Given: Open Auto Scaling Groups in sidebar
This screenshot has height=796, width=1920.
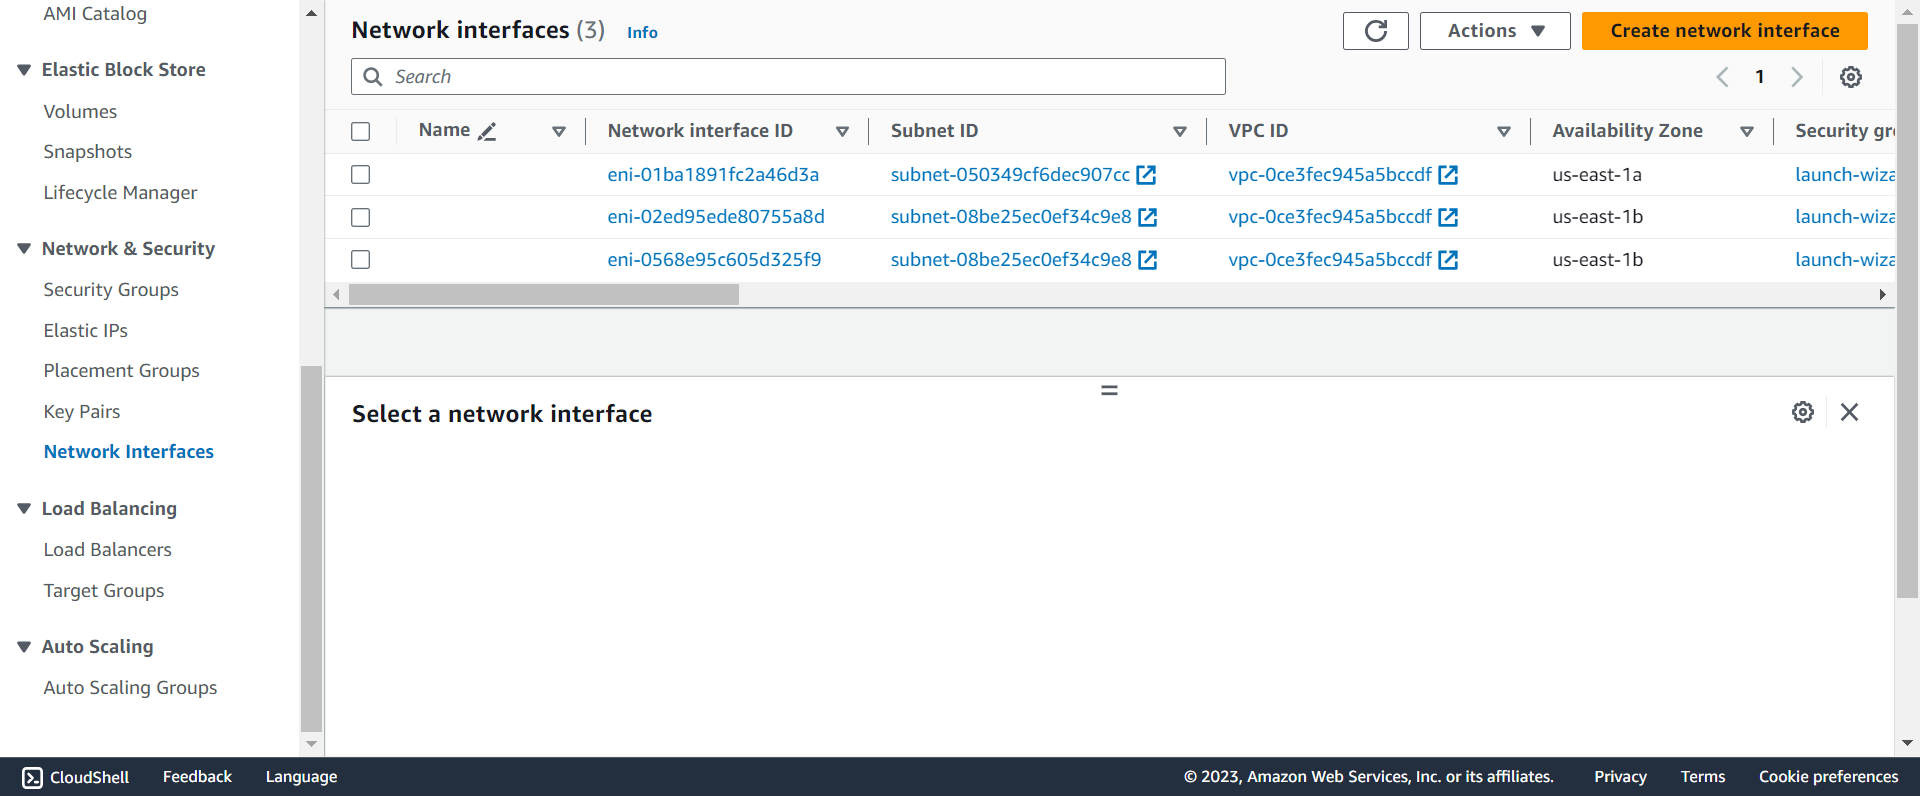Looking at the screenshot, I should pos(130,688).
